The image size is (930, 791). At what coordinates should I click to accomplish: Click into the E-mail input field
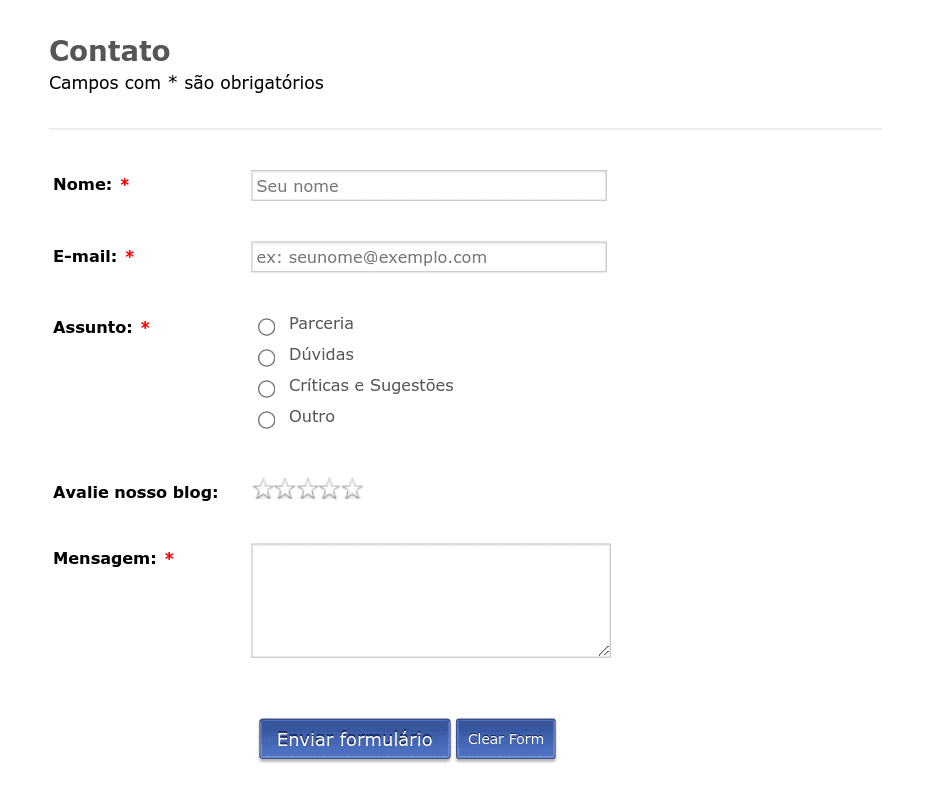click(x=429, y=257)
